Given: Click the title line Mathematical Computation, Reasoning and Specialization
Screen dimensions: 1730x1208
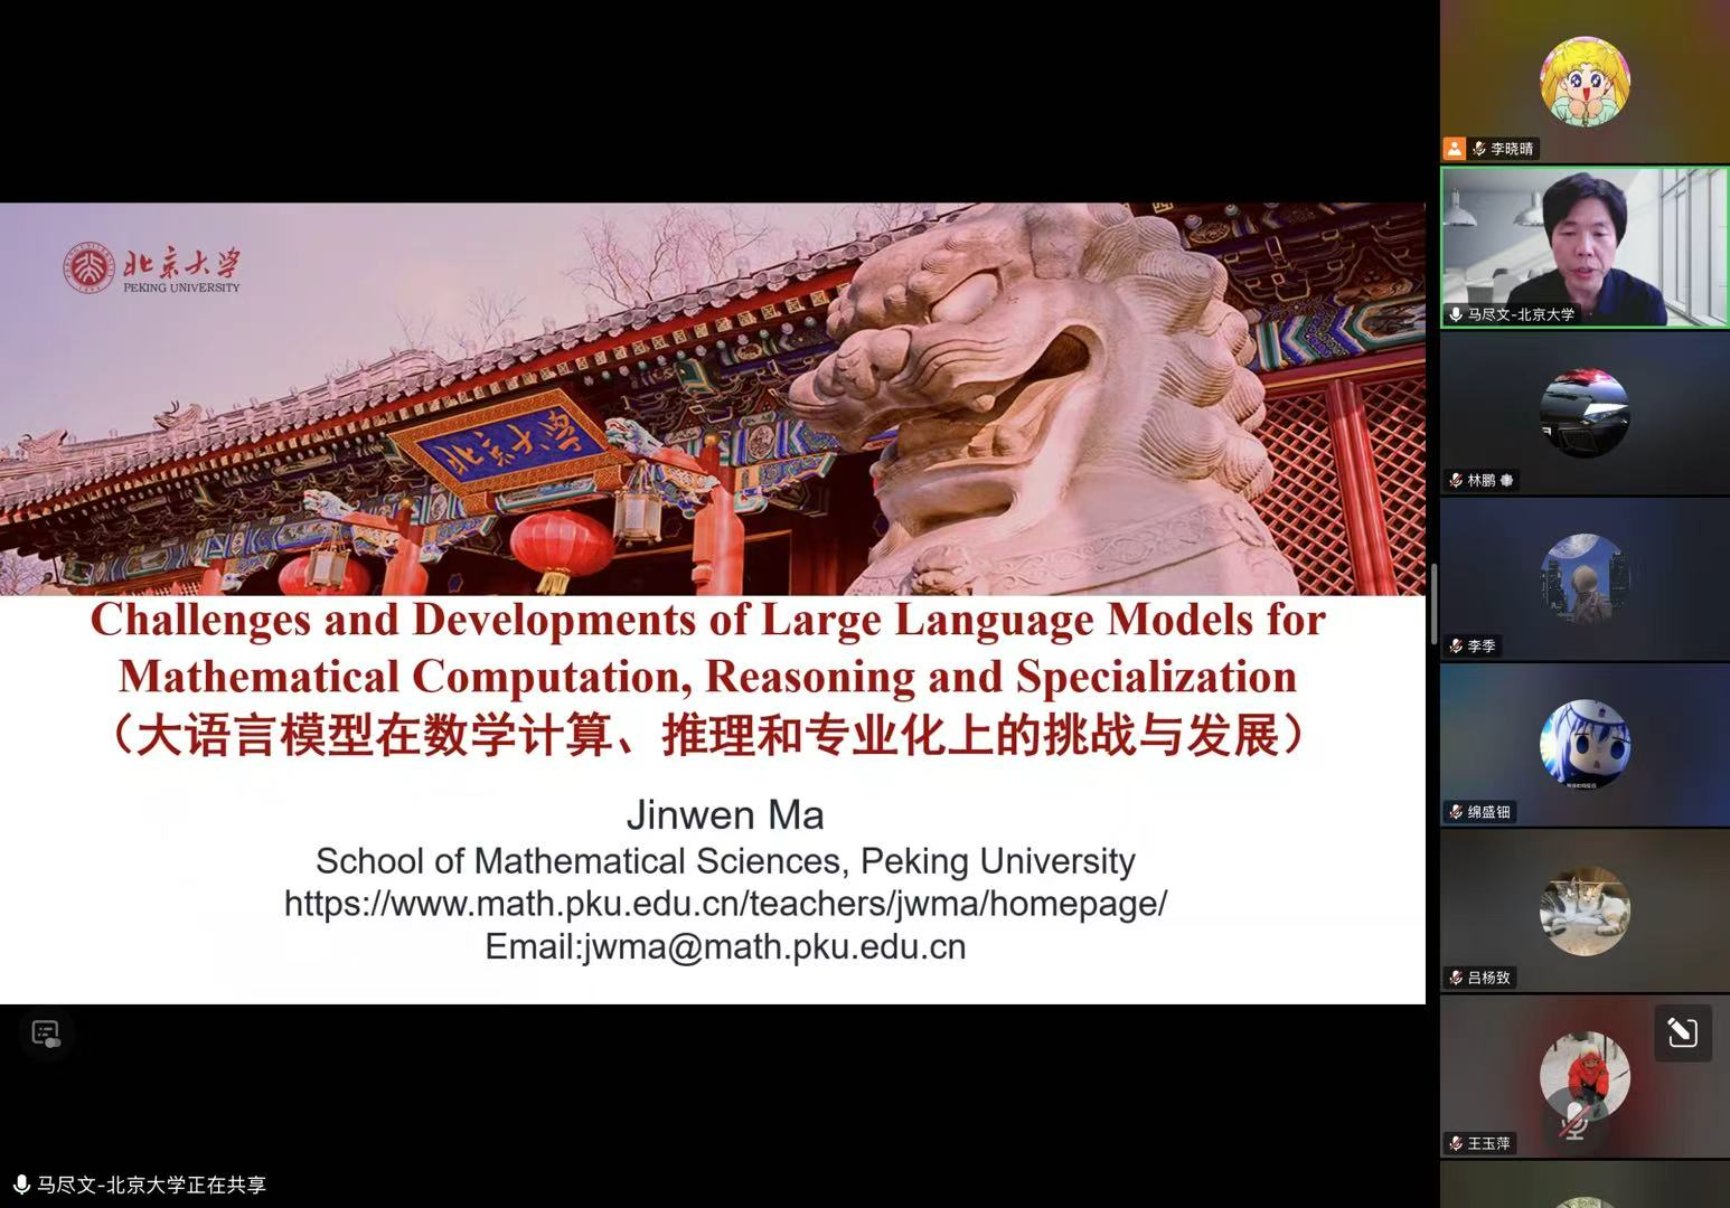Looking at the screenshot, I should point(708,677).
